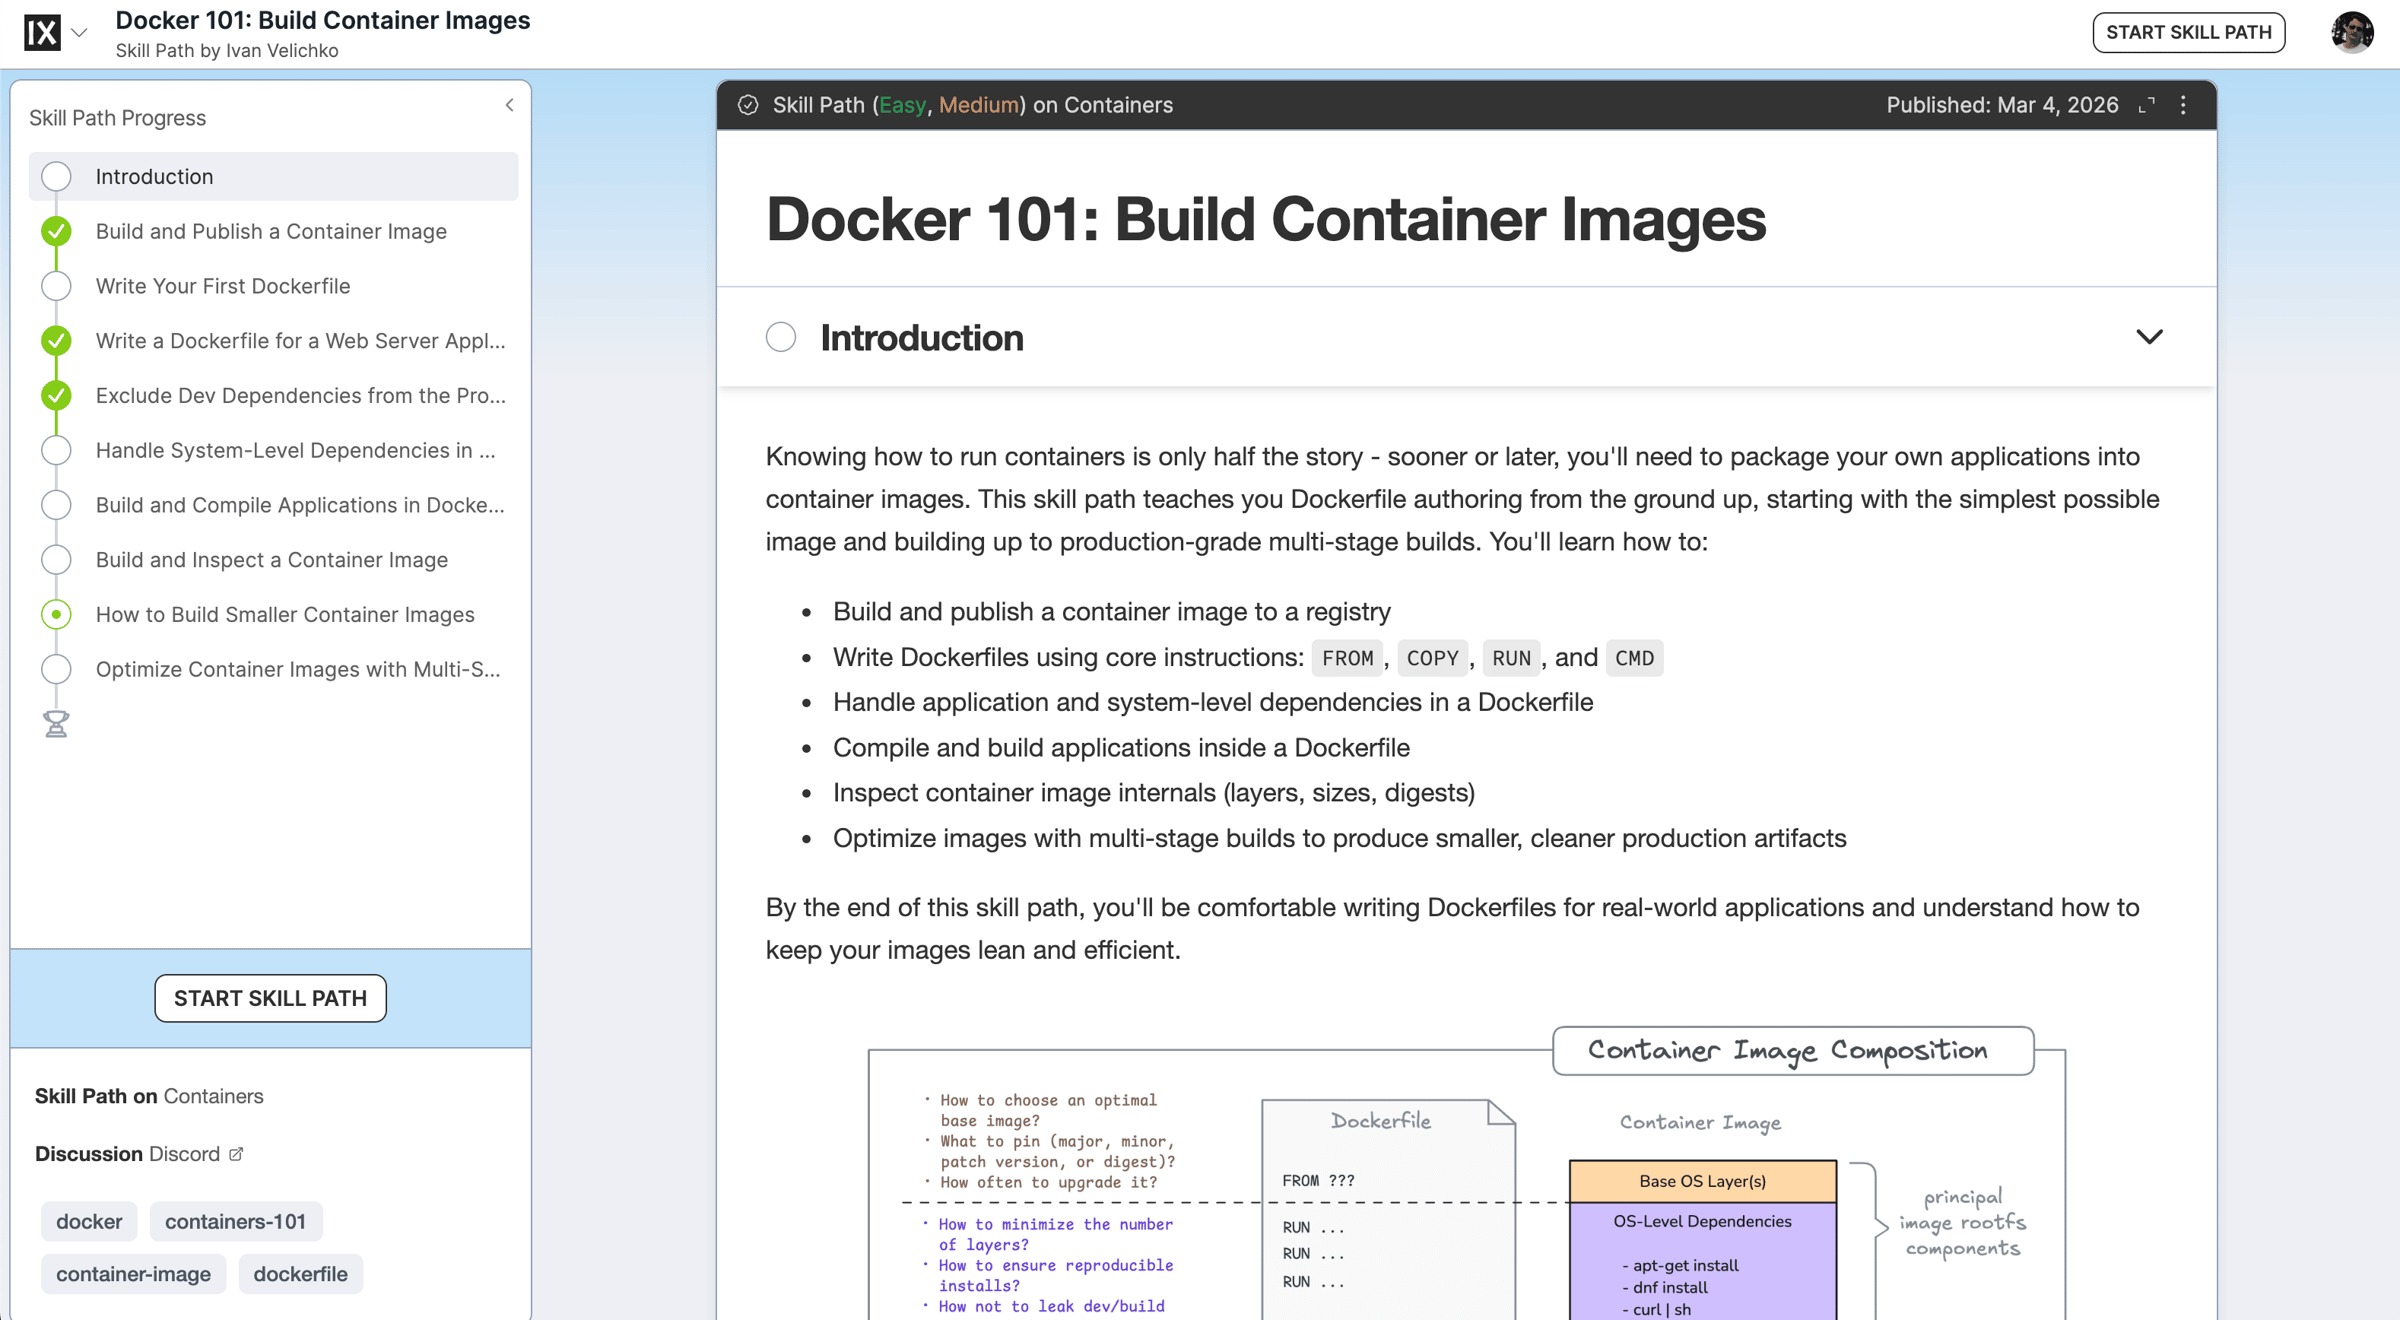Click the fullscreen expand icon

pyautogui.click(x=2146, y=105)
